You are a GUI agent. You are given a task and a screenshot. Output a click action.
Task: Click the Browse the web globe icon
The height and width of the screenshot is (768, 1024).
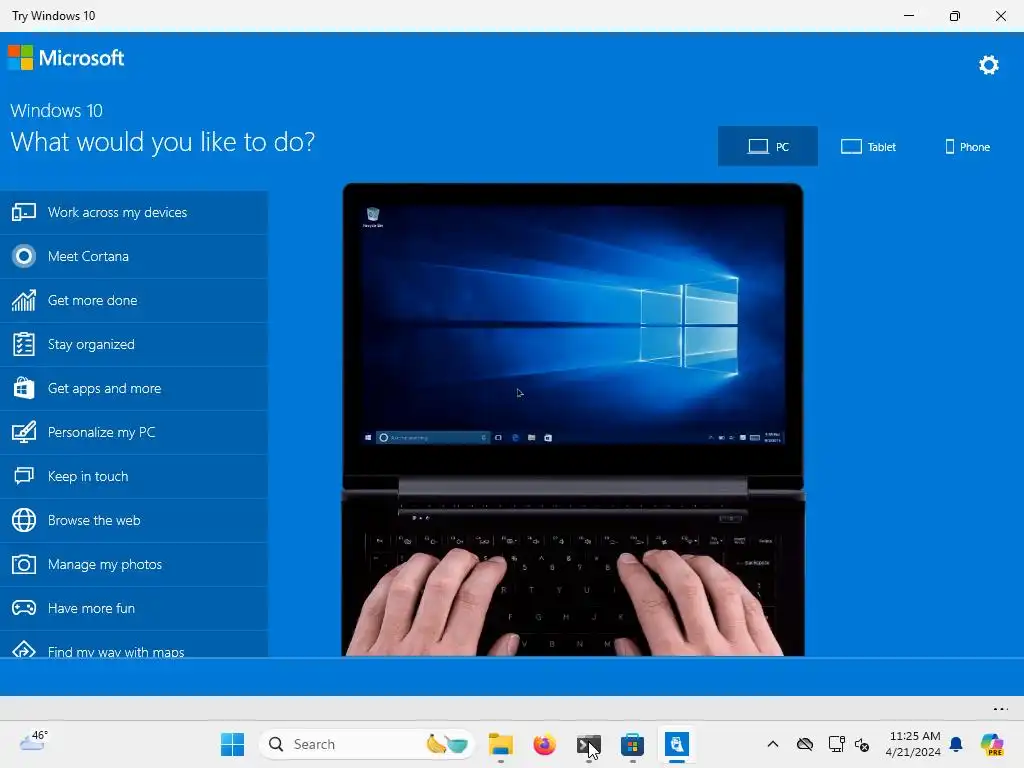coord(24,520)
